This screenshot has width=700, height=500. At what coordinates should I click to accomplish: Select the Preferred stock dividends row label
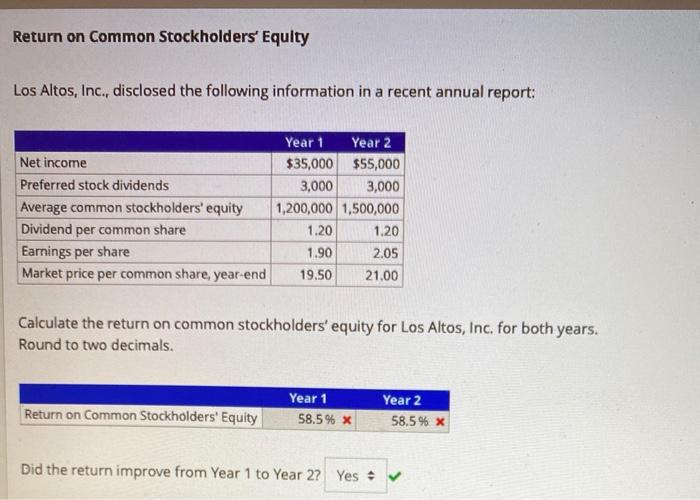94,185
